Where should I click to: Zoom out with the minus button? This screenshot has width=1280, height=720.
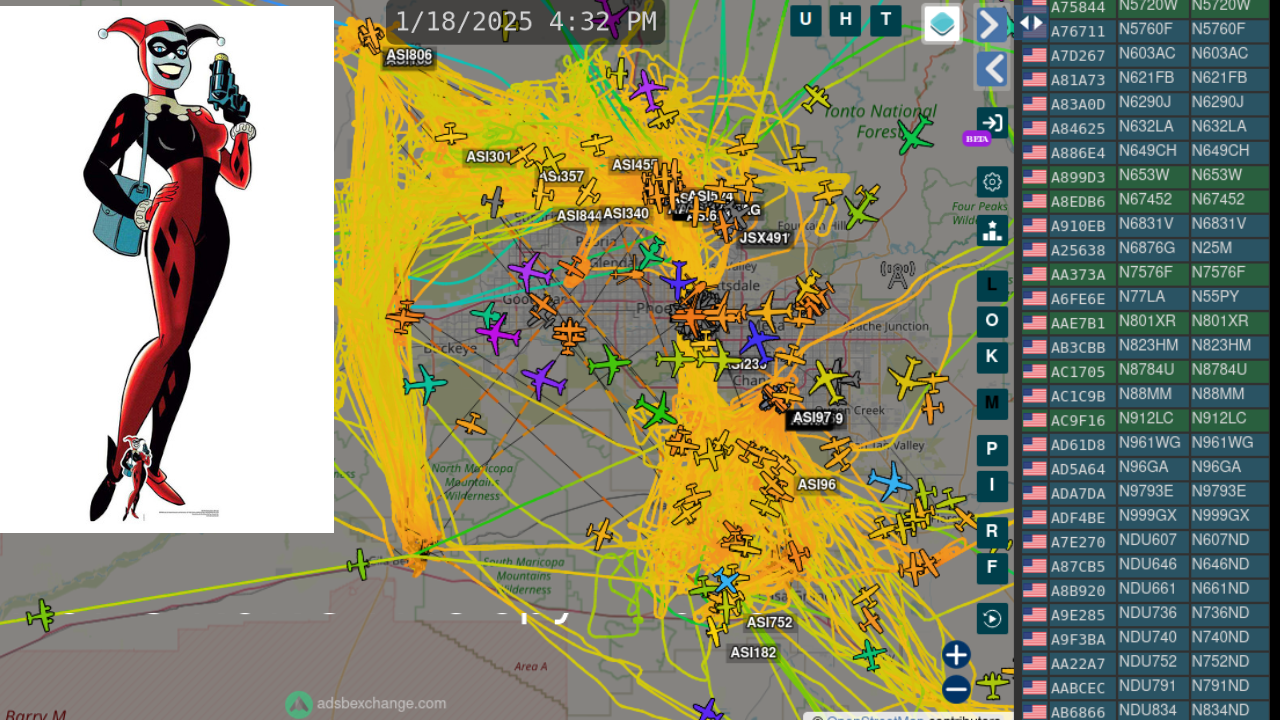coord(956,689)
